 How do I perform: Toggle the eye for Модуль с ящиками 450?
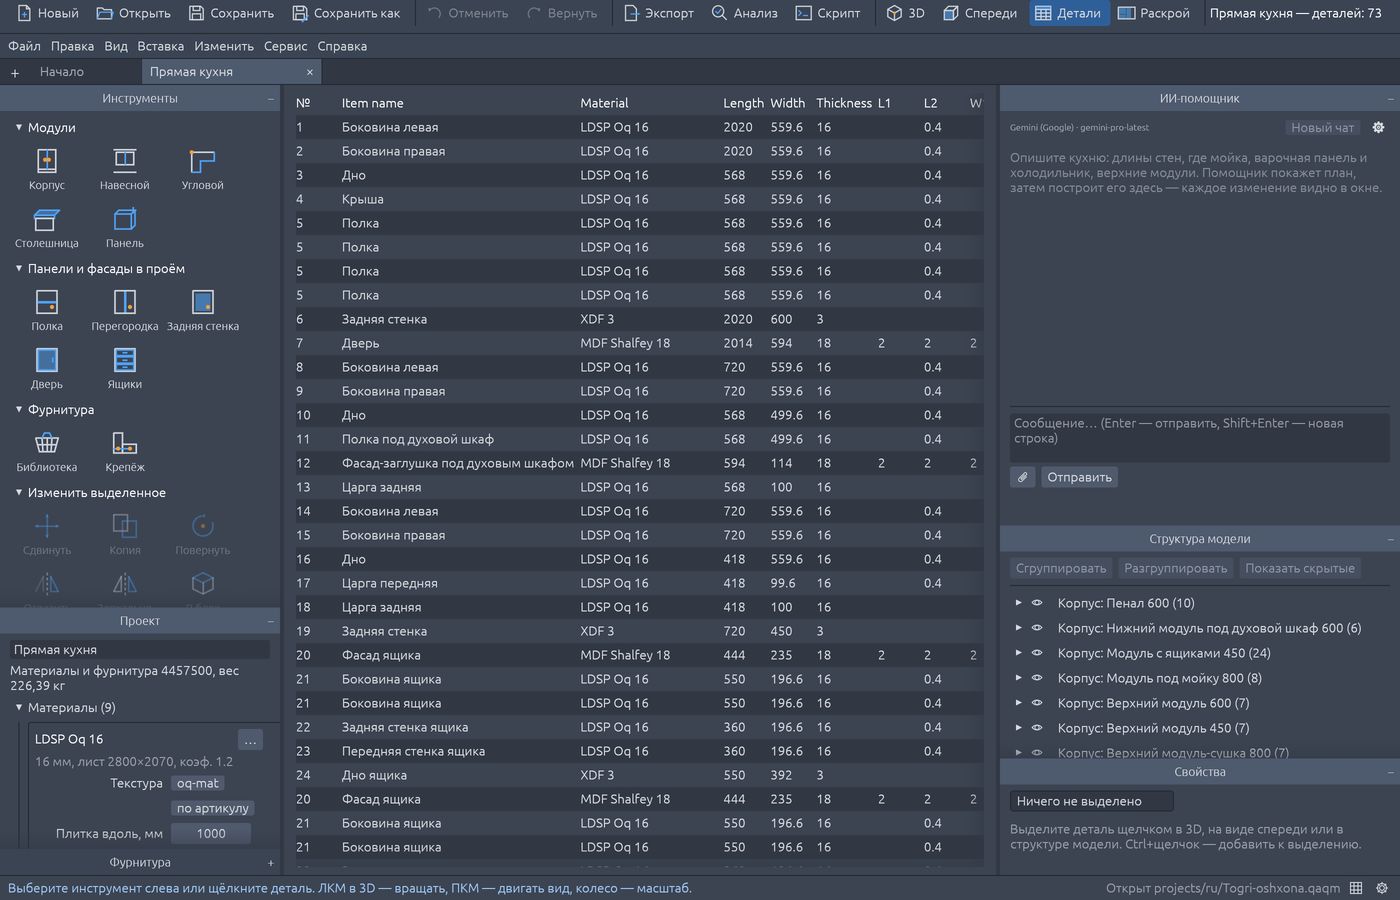click(x=1037, y=653)
